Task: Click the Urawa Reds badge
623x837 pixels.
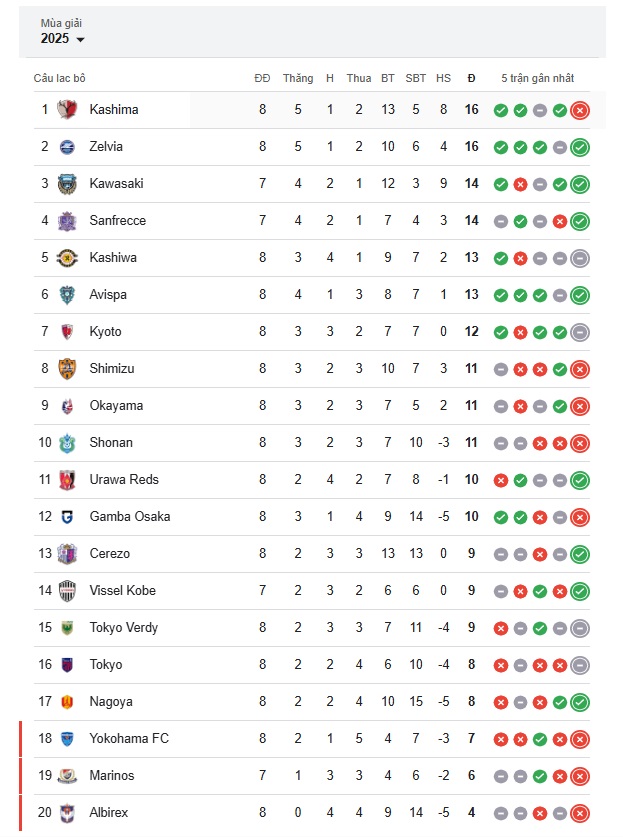Action: point(67,480)
